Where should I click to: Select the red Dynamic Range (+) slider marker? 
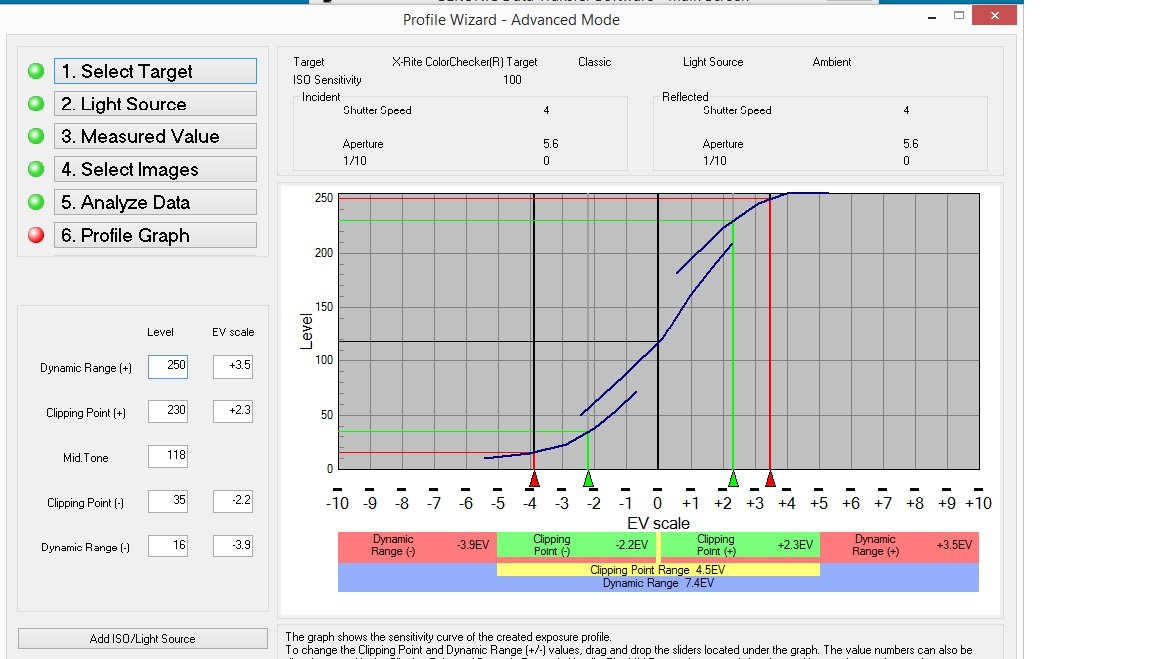[x=770, y=479]
